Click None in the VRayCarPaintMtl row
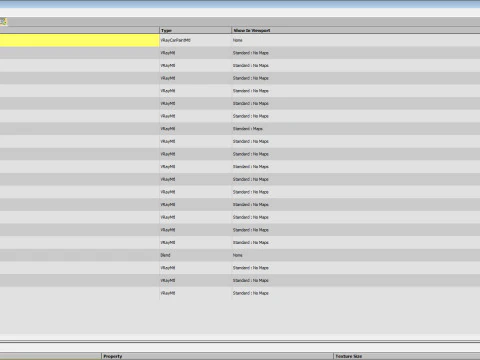Viewport: 480px width, 360px height. click(x=238, y=40)
